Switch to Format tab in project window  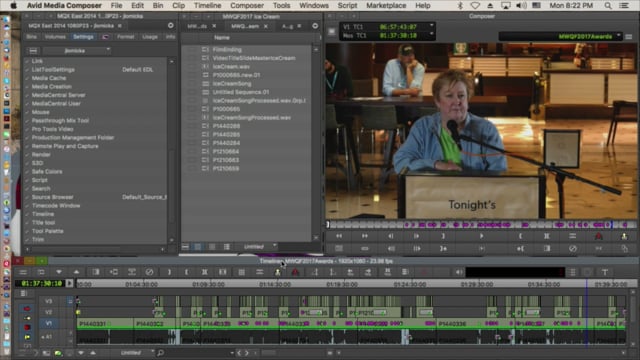(x=125, y=37)
